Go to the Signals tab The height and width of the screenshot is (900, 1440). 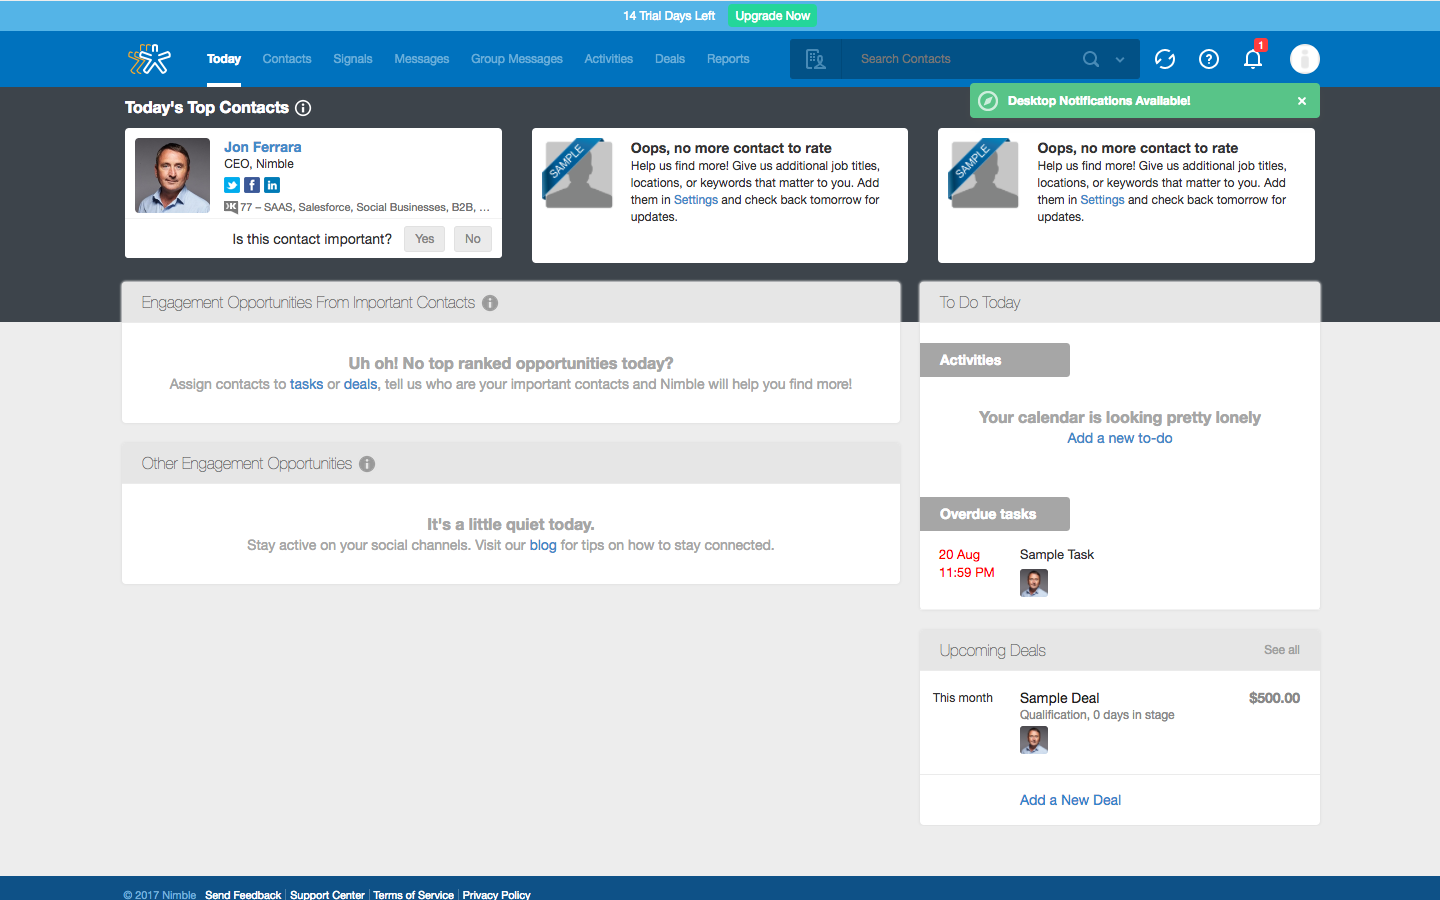[x=353, y=59]
